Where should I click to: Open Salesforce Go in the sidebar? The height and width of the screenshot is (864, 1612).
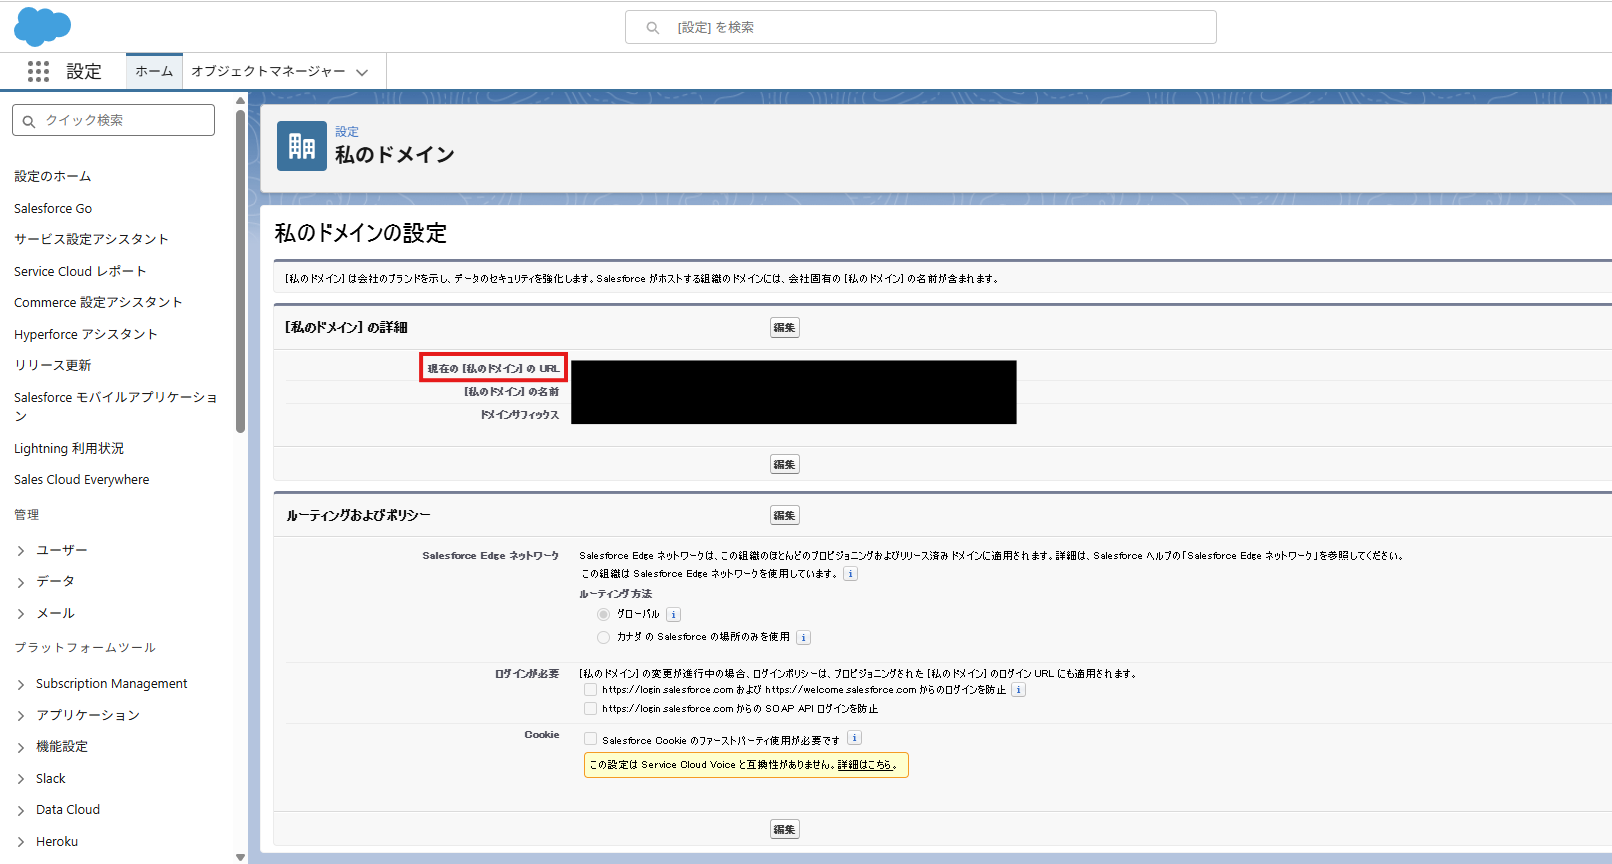click(x=53, y=208)
